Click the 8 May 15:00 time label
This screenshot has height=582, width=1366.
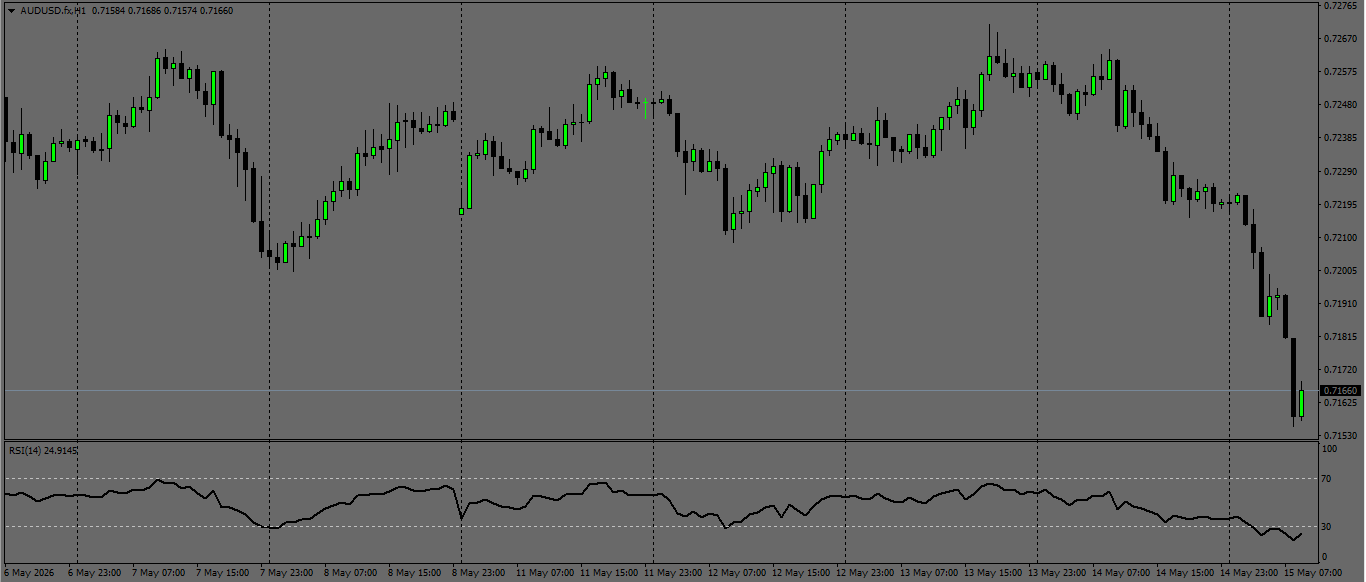pyautogui.click(x=414, y=573)
